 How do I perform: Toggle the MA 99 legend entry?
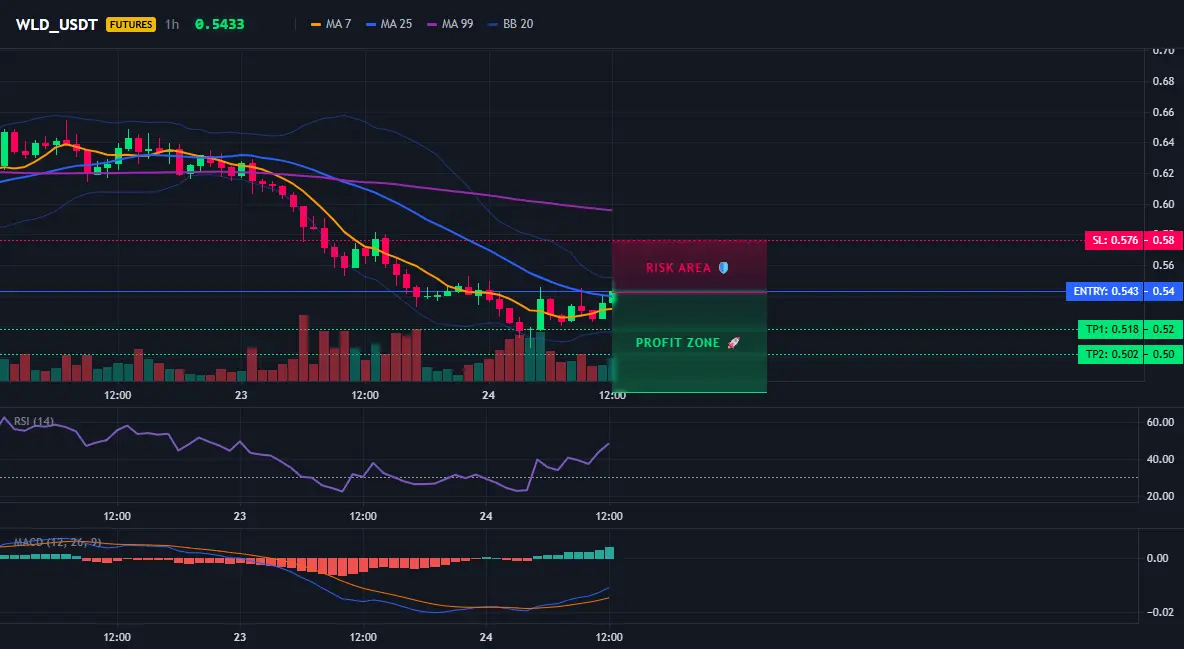click(x=450, y=24)
